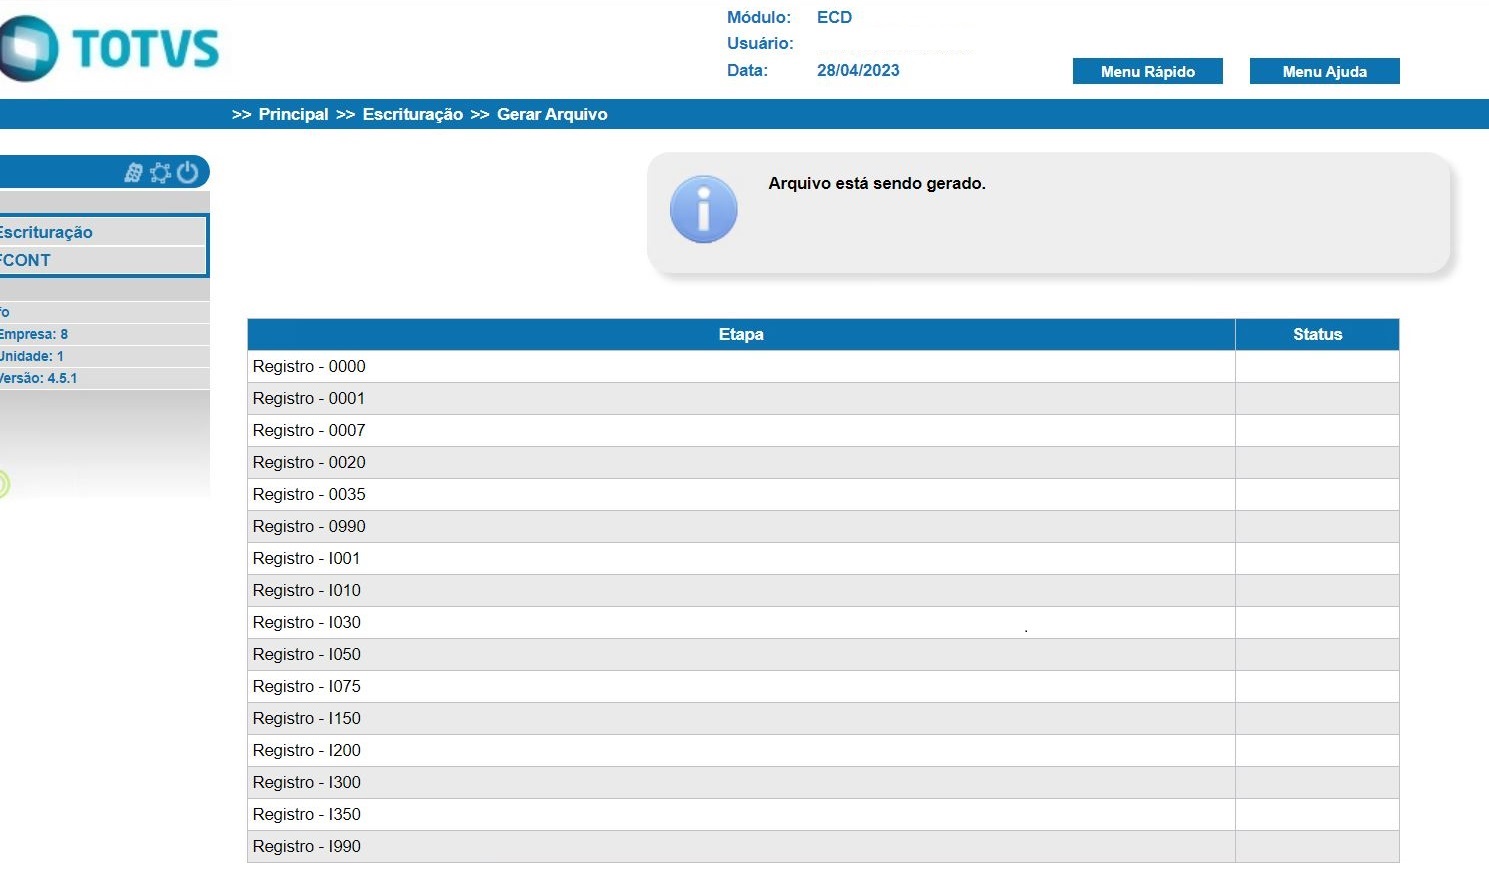This screenshot has width=1489, height=892.
Task: Select row Registro - 0020
Action: [x=823, y=462]
